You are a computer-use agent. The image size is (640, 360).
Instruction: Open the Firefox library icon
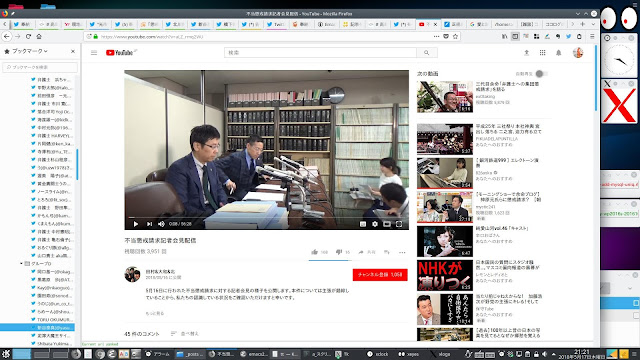pos(505,36)
